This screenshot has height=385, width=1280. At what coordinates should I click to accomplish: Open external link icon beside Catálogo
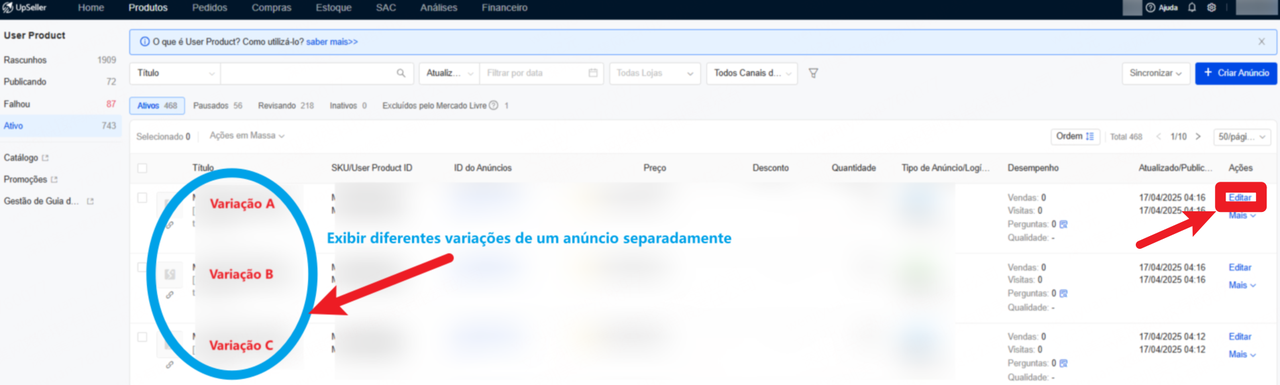[x=46, y=158]
